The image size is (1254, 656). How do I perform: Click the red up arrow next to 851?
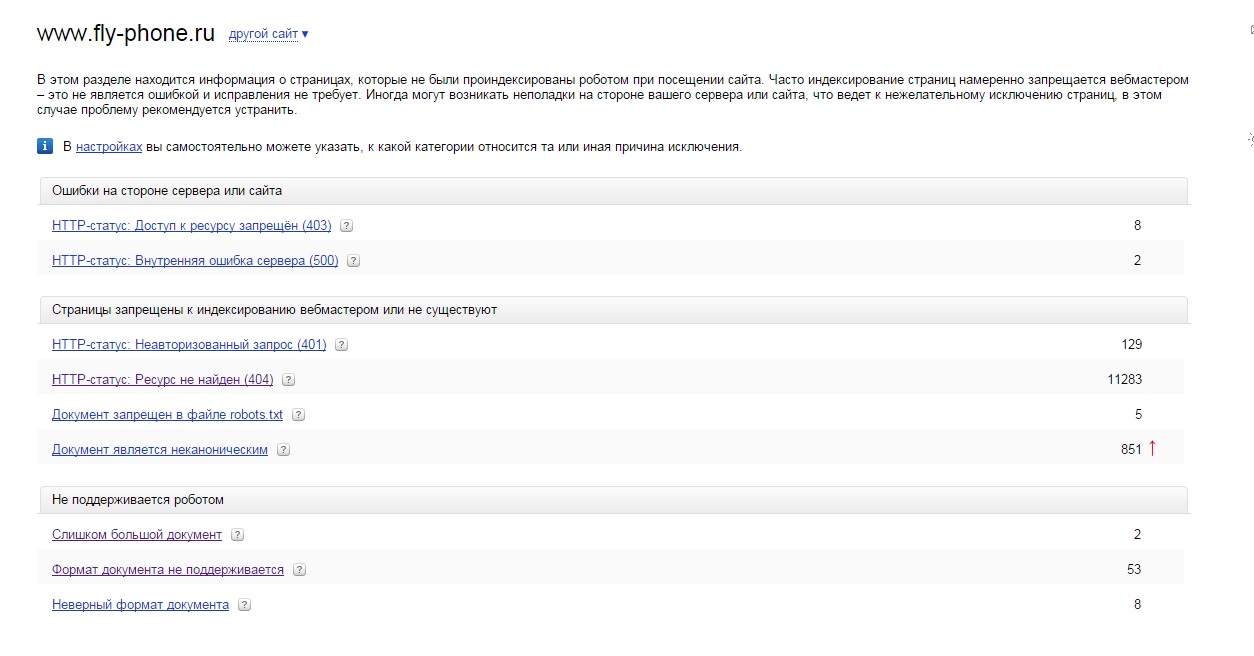pyautogui.click(x=1152, y=449)
